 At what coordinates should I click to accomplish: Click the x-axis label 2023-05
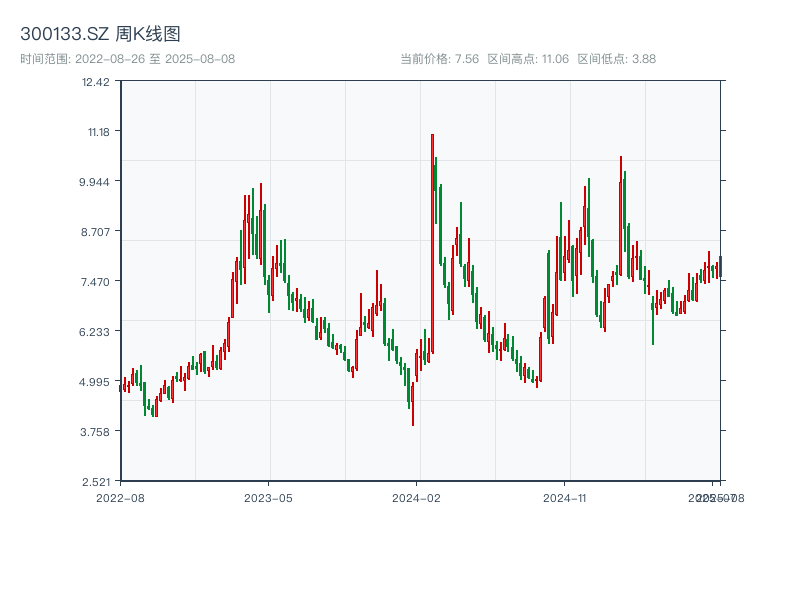265,498
